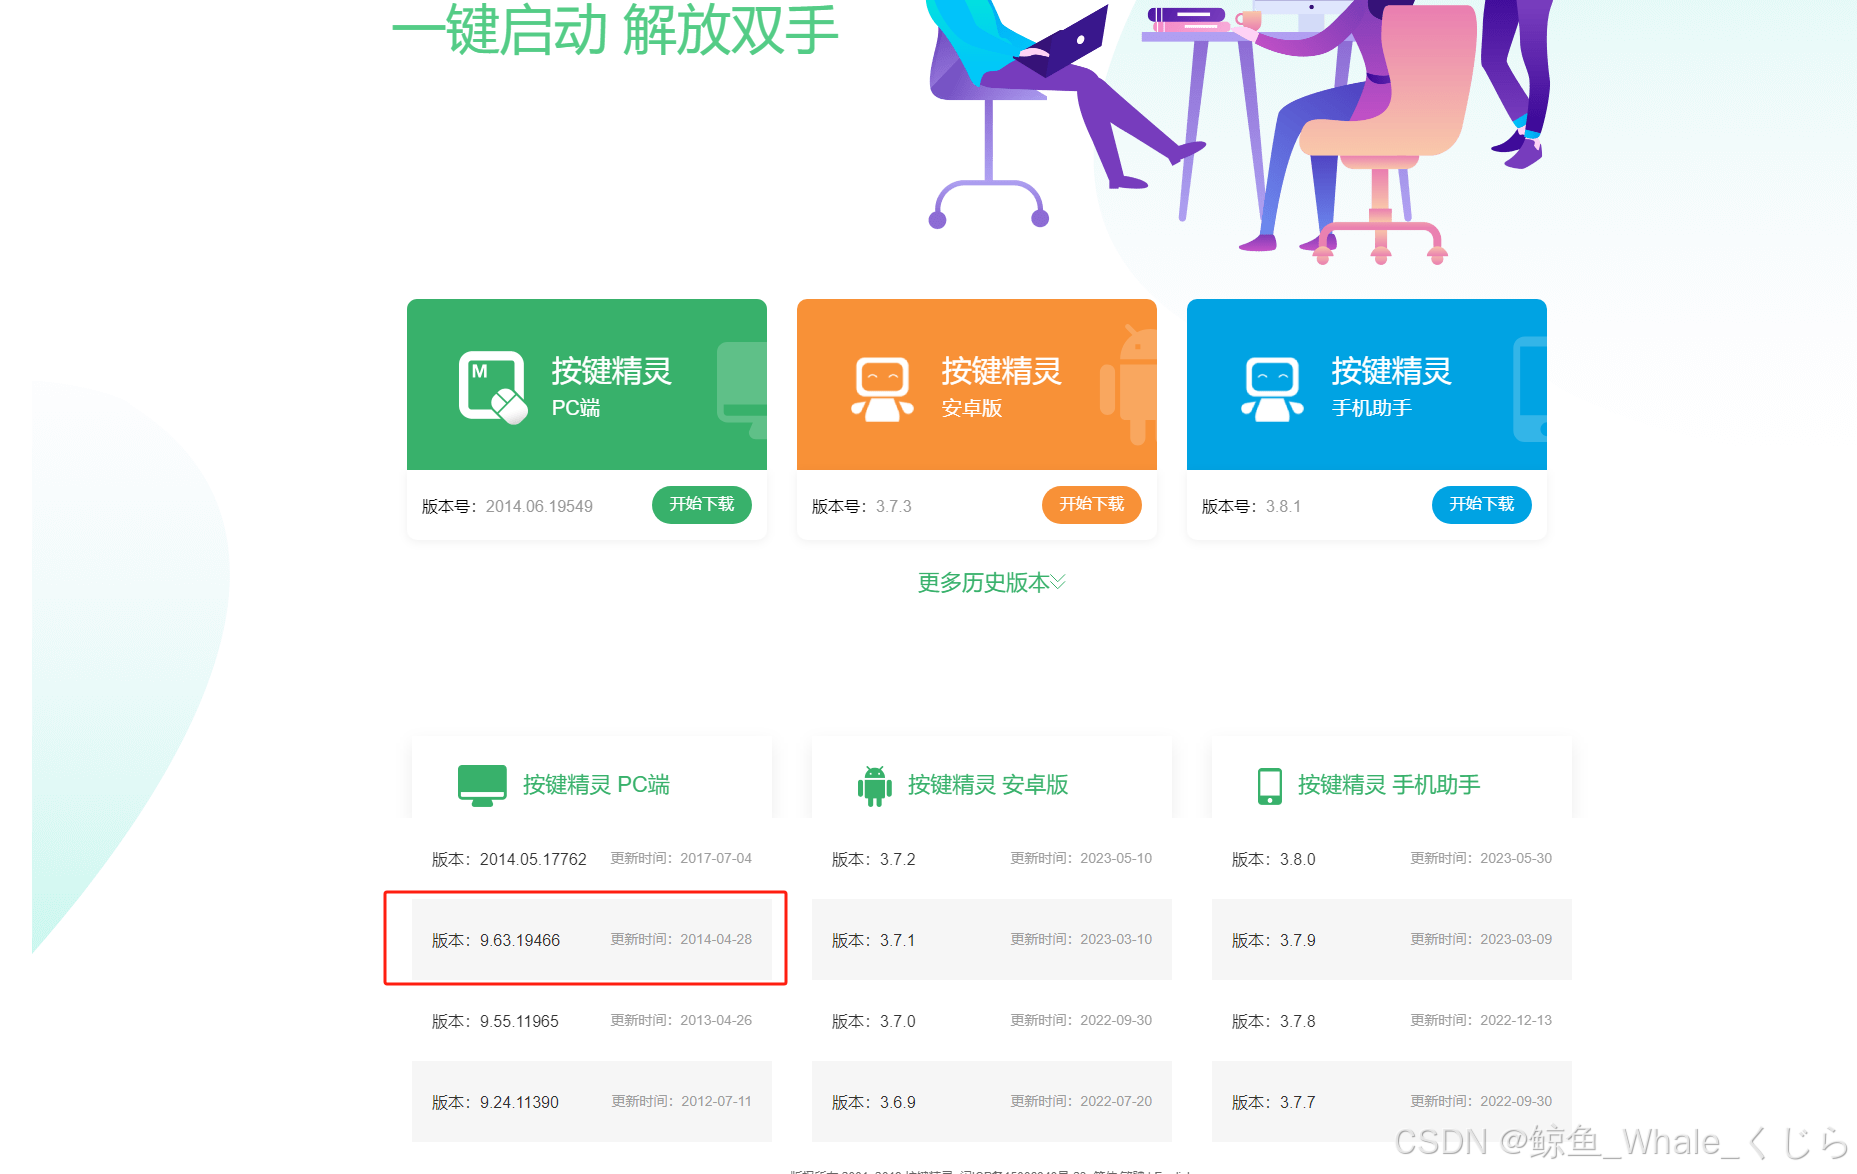The width and height of the screenshot is (1857, 1174).
Task: Select Android version 3.6.9 row
Action: point(992,1102)
